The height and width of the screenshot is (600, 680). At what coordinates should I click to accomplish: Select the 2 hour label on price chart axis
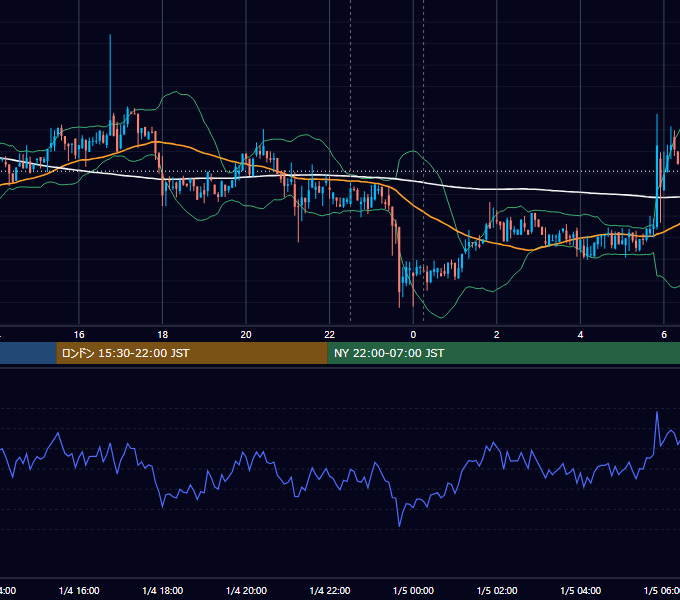click(x=497, y=335)
